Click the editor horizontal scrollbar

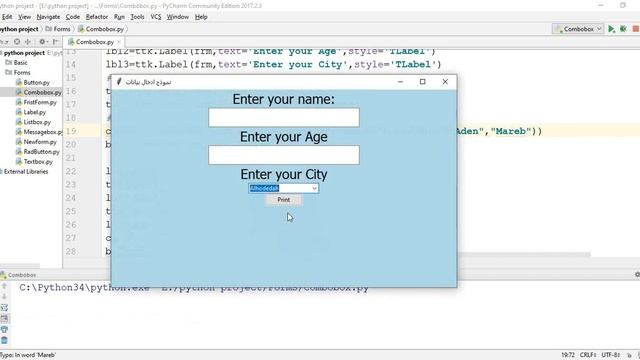(524, 255)
